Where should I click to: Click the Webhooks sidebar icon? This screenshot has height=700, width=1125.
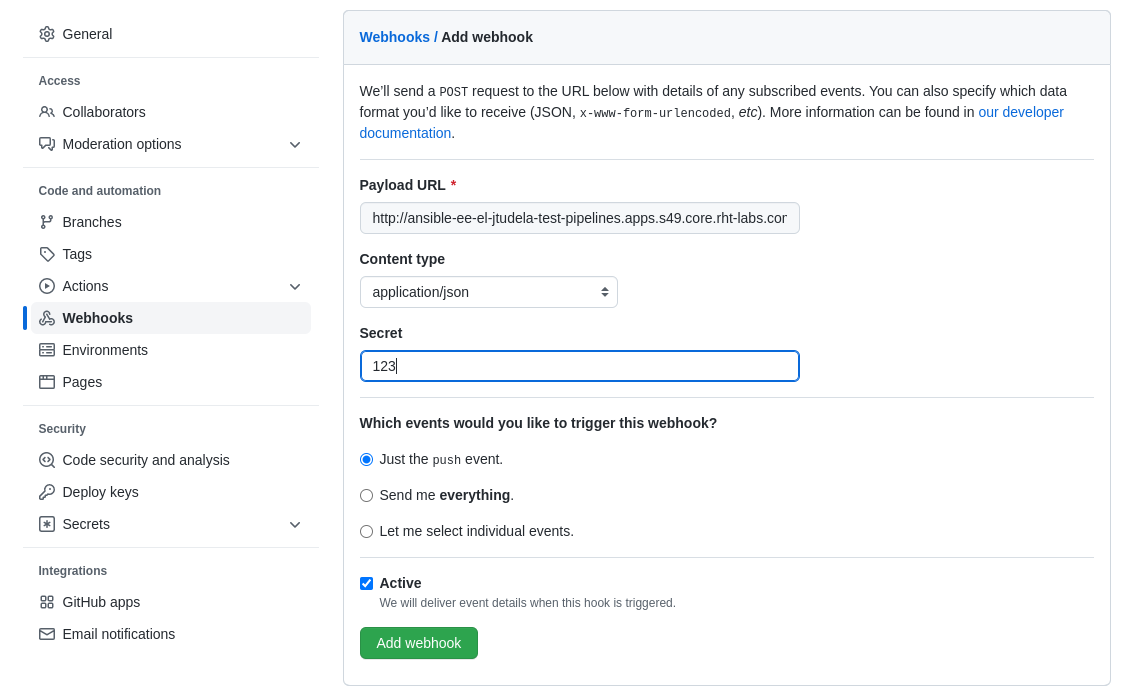pos(47,318)
